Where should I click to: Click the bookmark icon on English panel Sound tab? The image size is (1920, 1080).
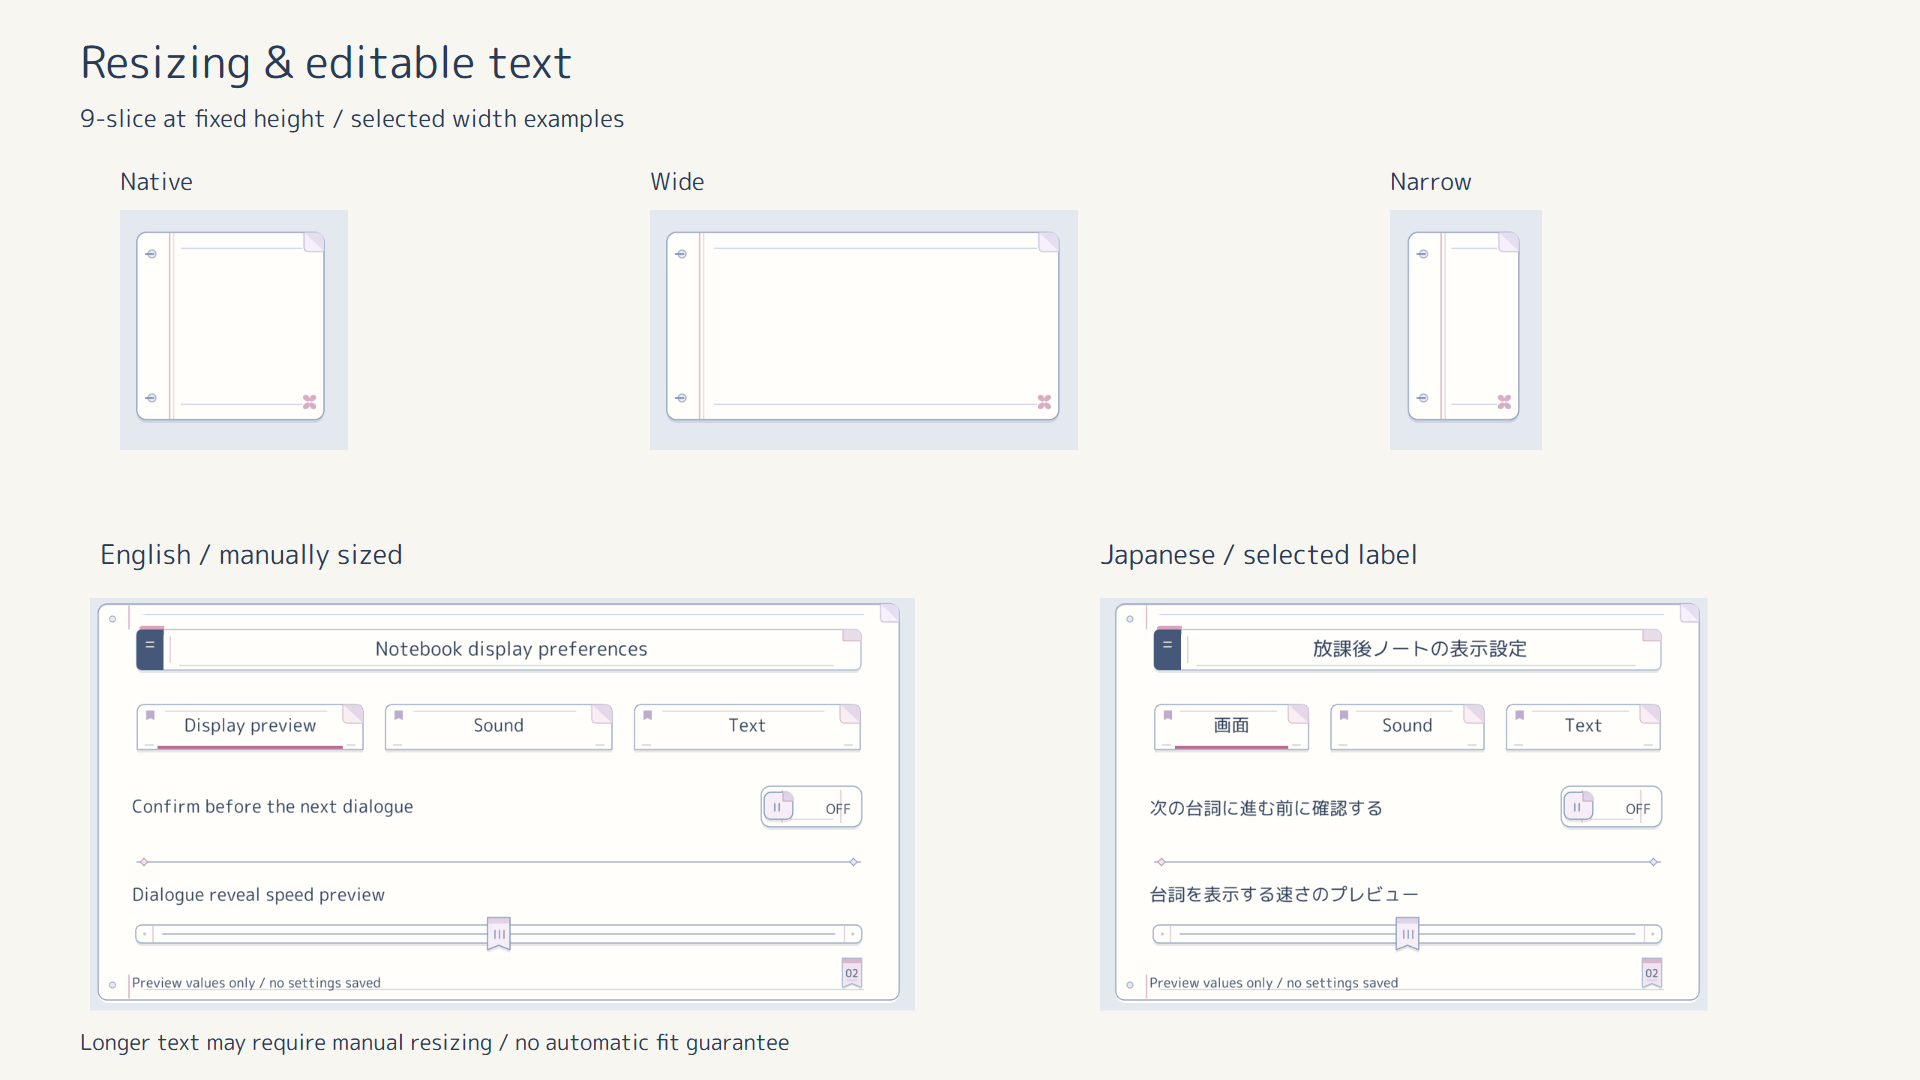[399, 715]
